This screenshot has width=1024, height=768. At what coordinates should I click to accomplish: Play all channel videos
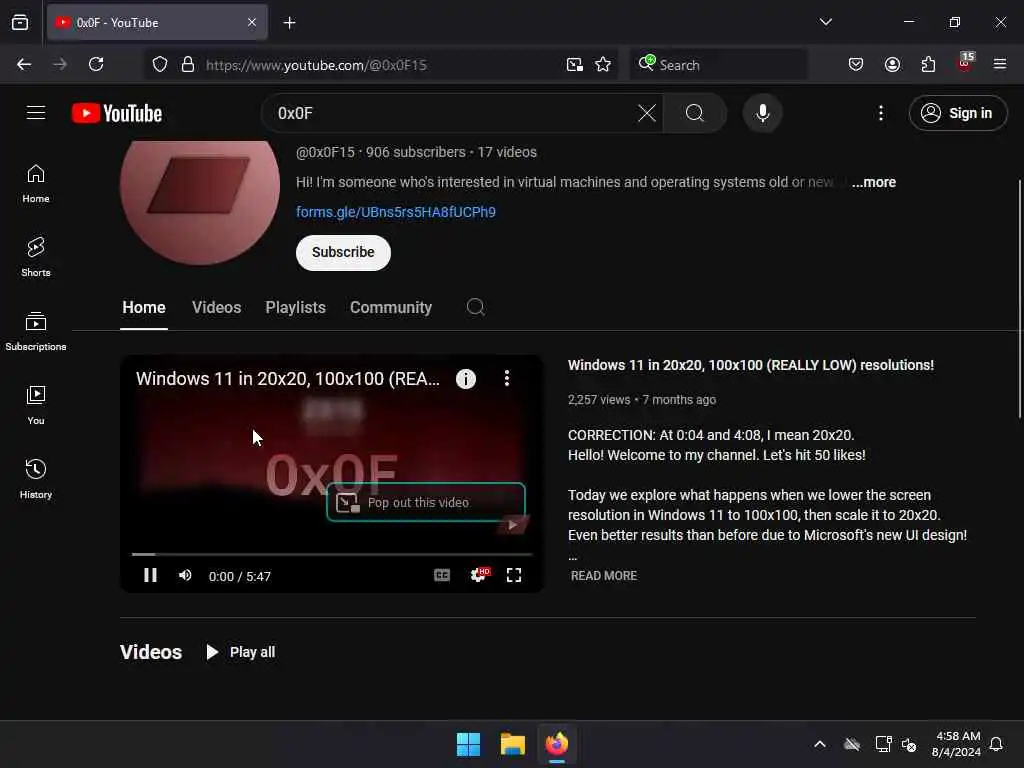pos(240,652)
